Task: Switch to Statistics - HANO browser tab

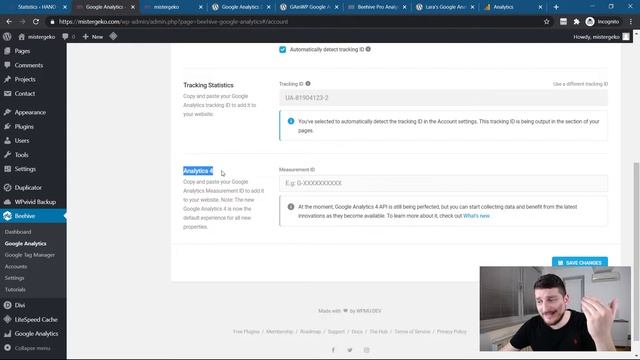Action: (37, 7)
